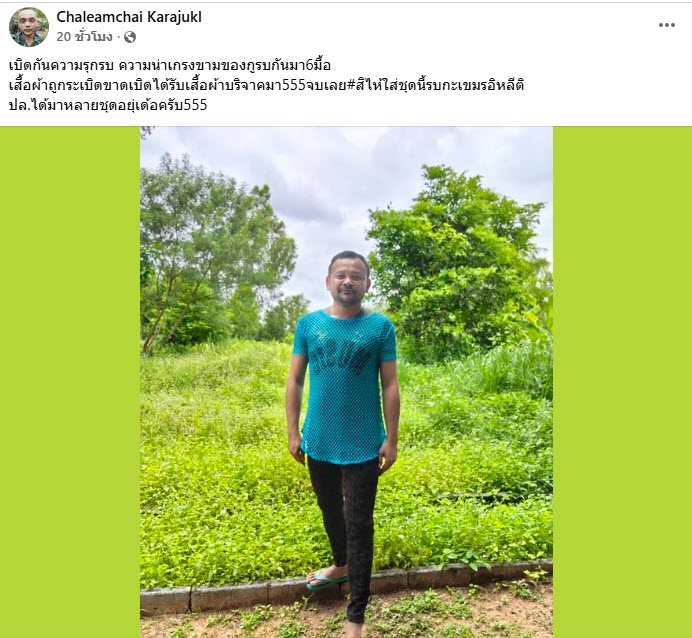Open the Chaleamchai Karajukl profile name link

click(129, 17)
